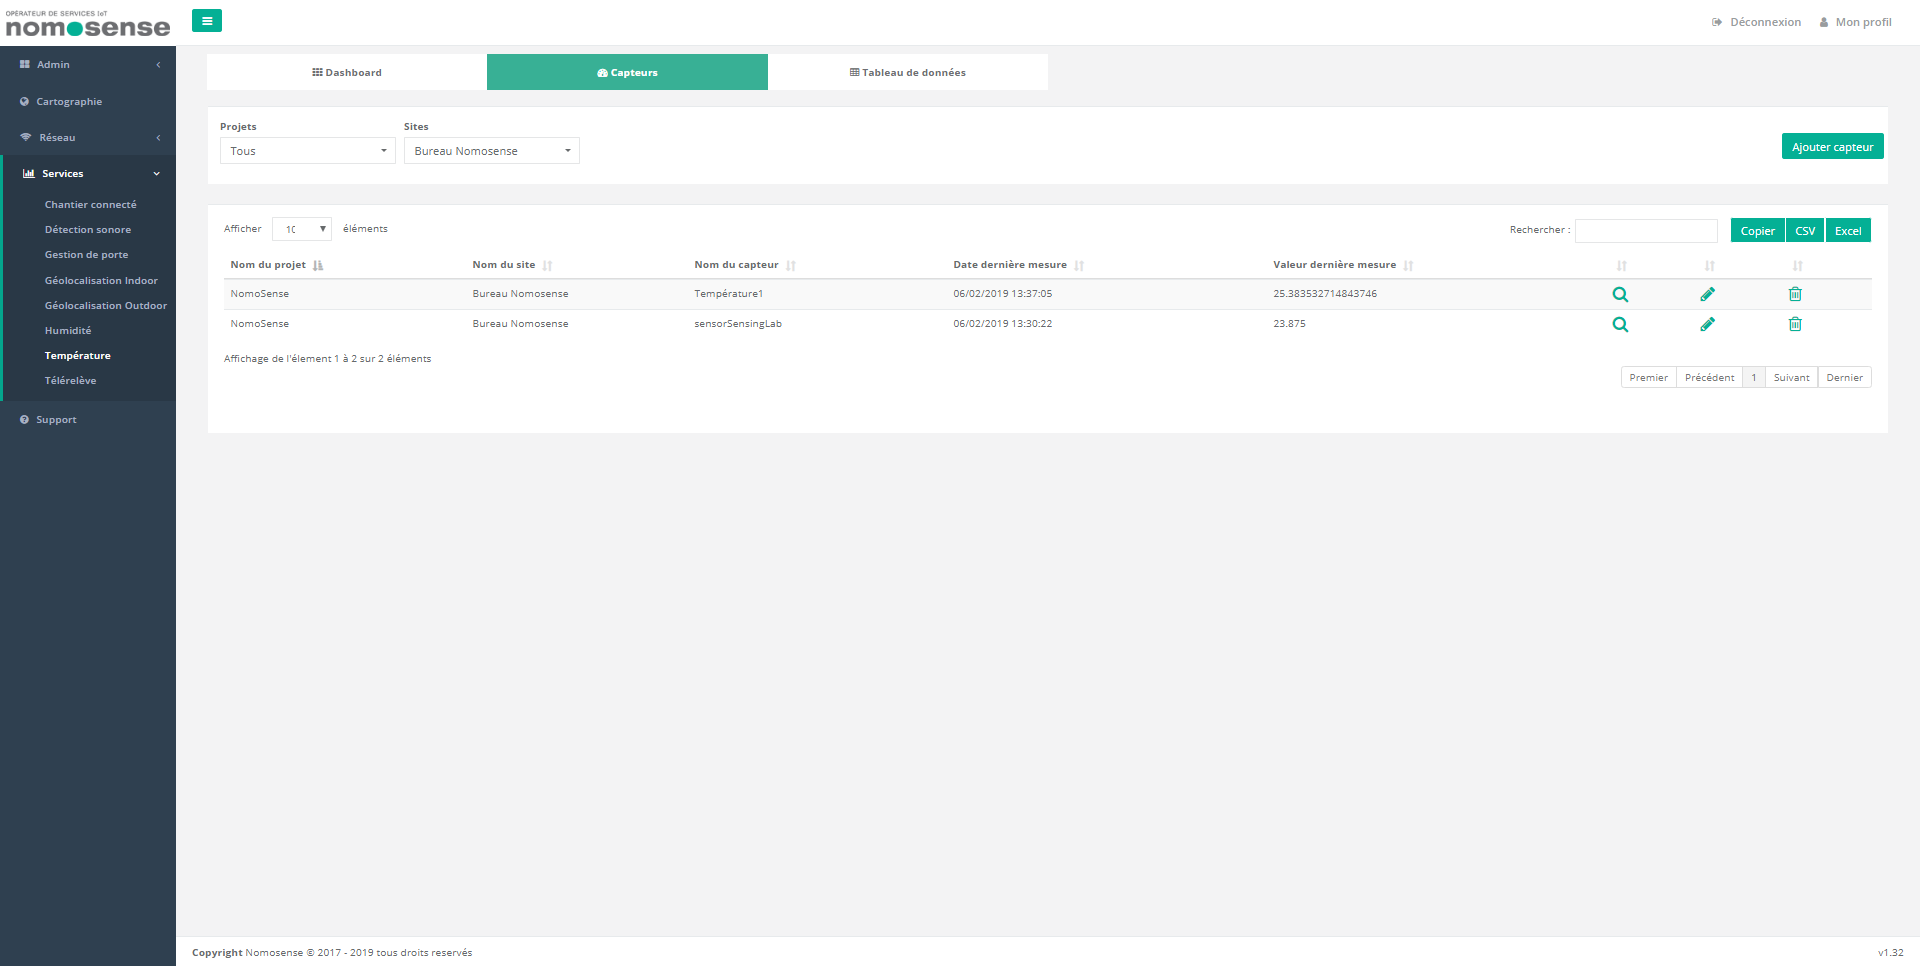Change the Afficher elements count
The width and height of the screenshot is (1920, 966).
coord(302,229)
